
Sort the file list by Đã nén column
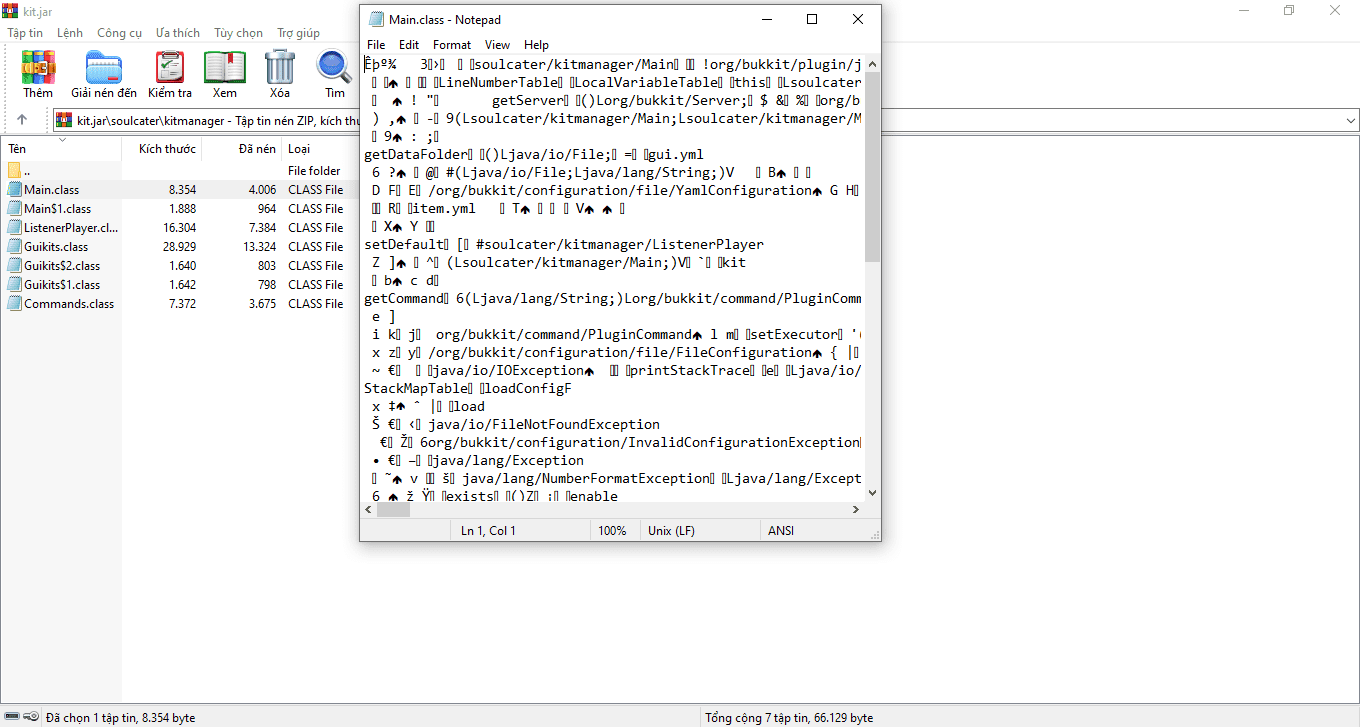point(241,149)
